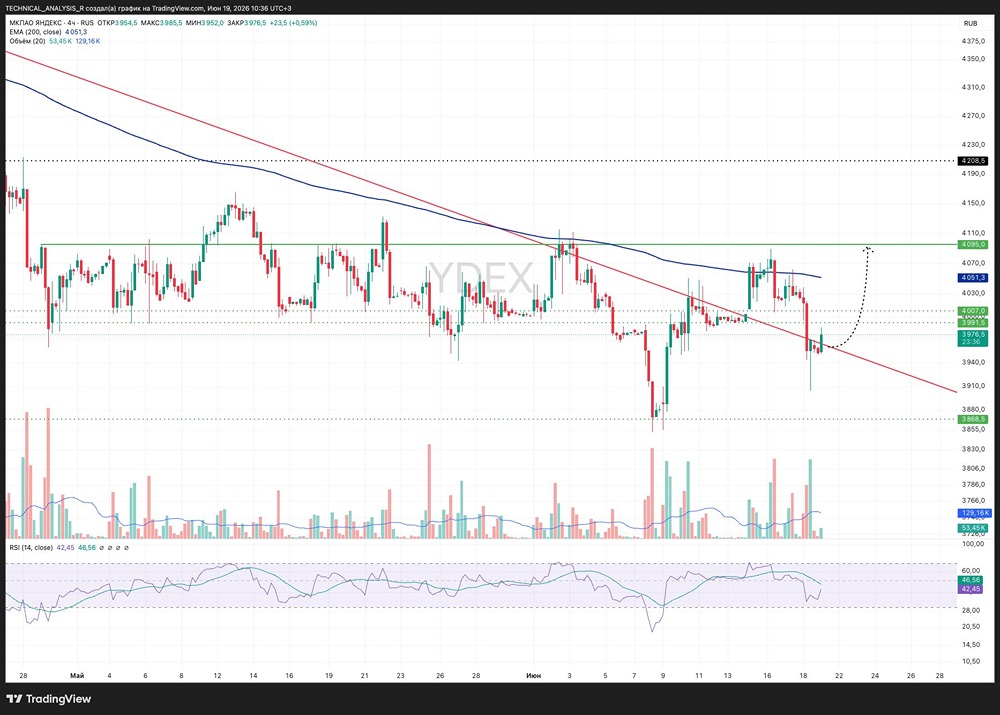Click the МАКС 3985,5 high value in legend

pos(161,23)
